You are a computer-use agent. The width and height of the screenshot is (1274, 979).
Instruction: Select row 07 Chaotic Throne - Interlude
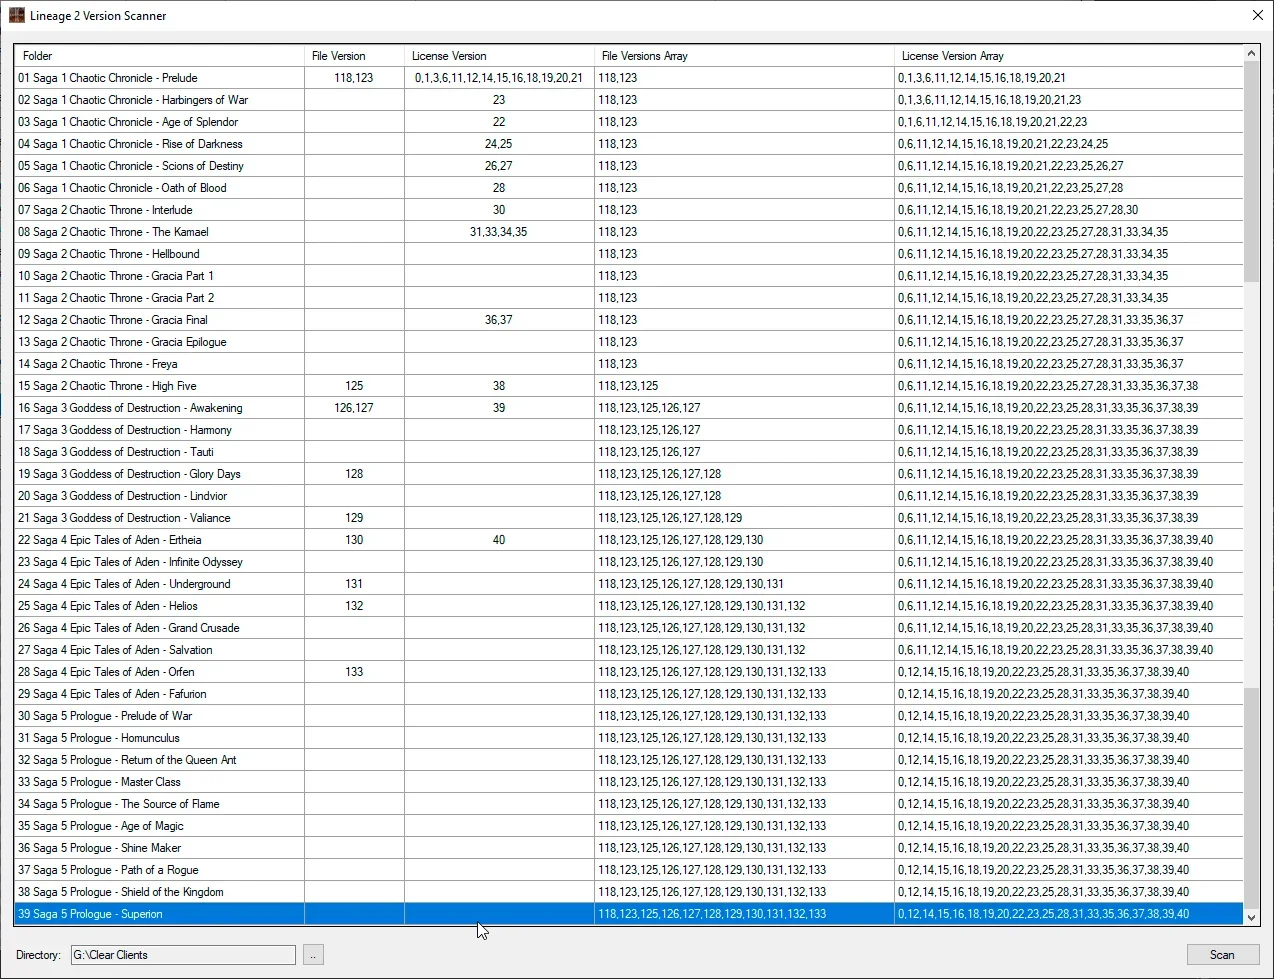tap(628, 210)
